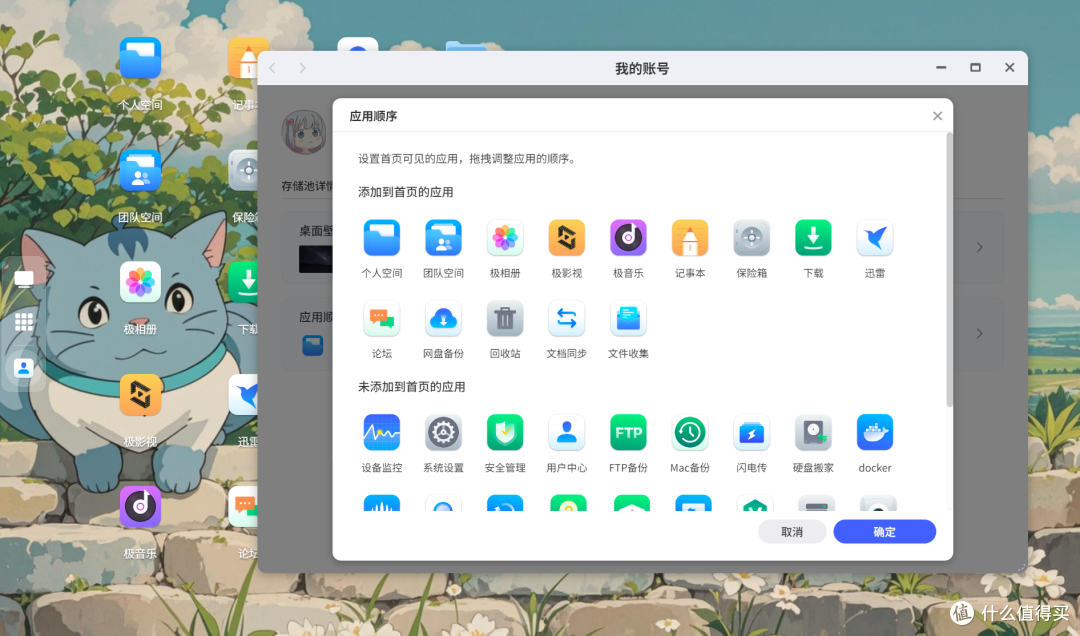Click the 添加到首页的应用 heading
Screen dimensions: 1080x636
406,192
